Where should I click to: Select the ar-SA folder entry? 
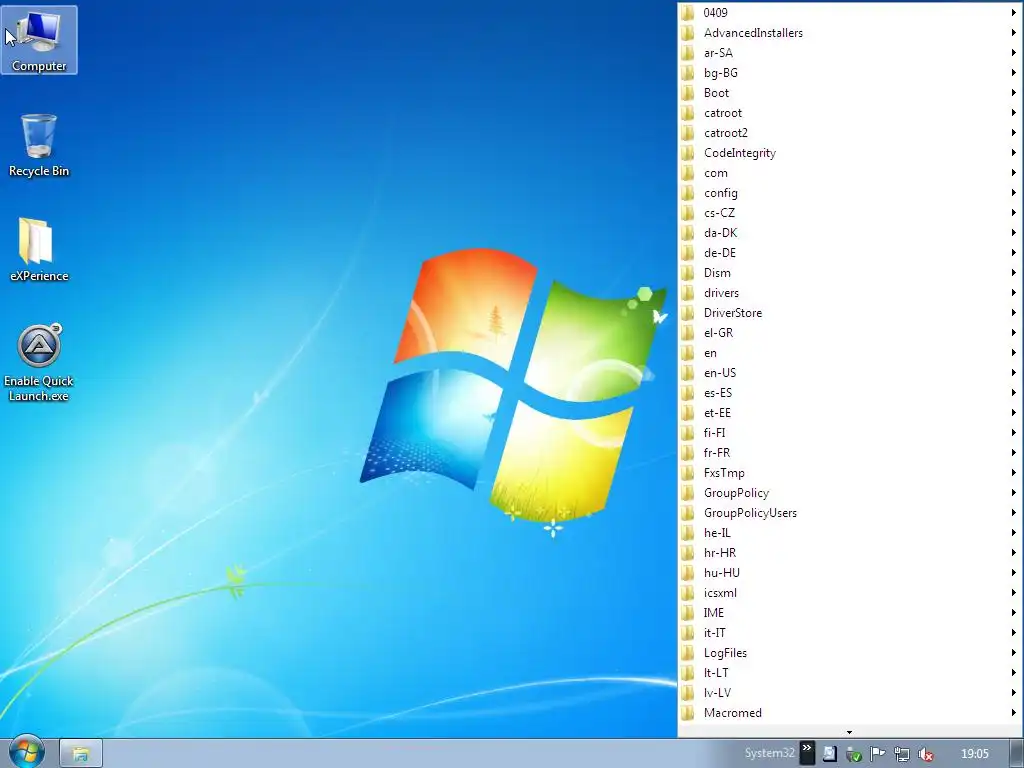point(850,53)
